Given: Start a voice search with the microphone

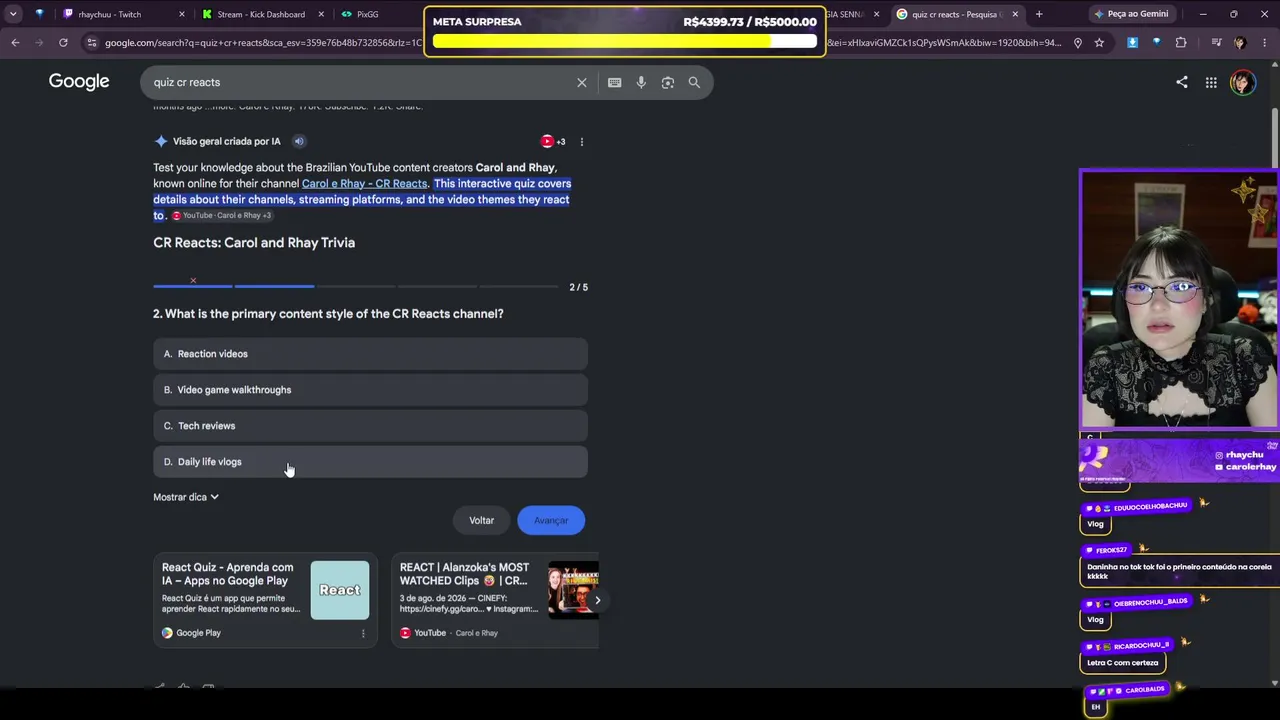Looking at the screenshot, I should (x=641, y=82).
